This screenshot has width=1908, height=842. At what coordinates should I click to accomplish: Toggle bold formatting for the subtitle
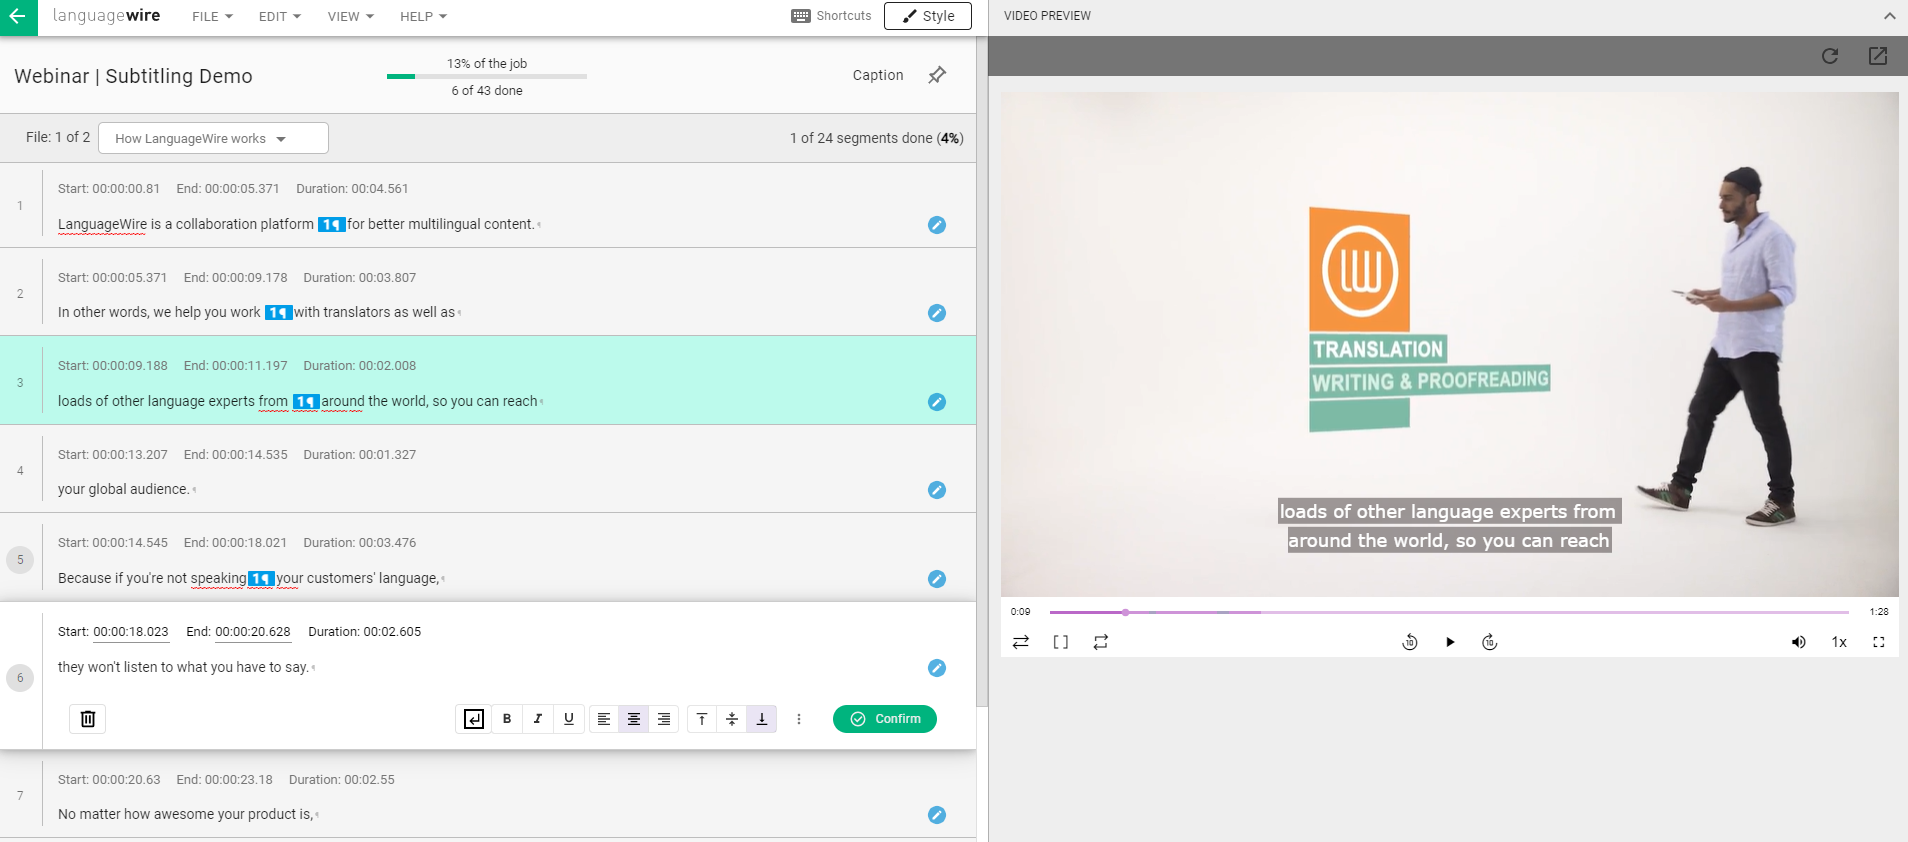click(507, 719)
